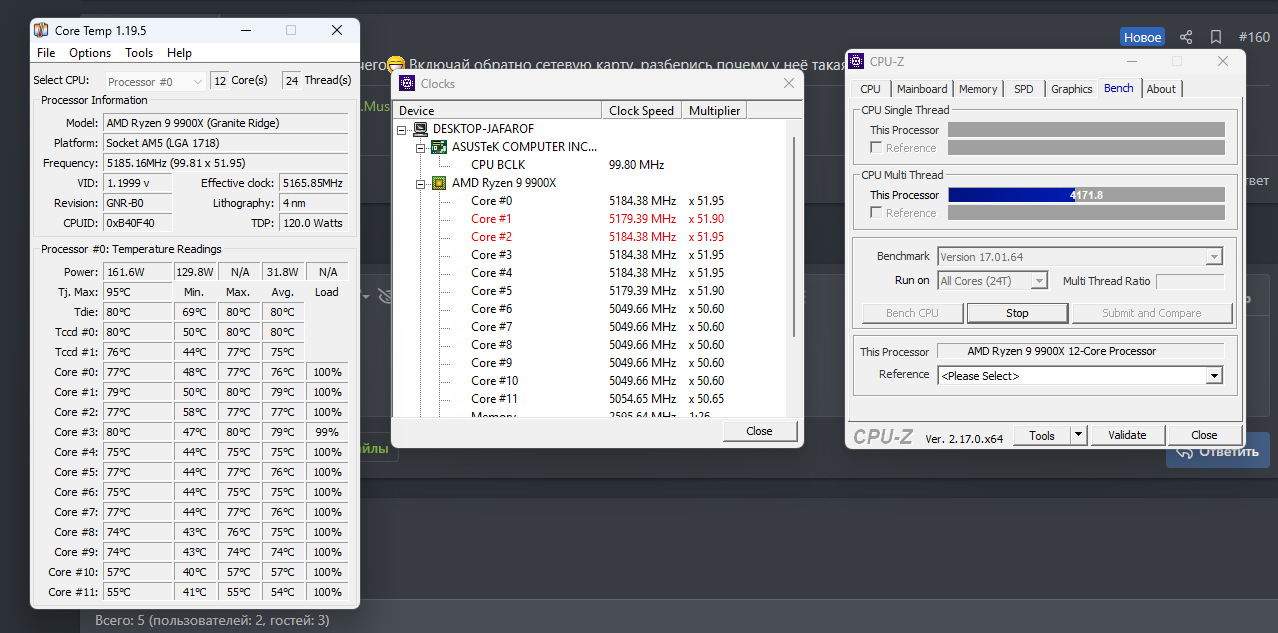
Task: Open the File menu in Core Temp
Action: (46, 53)
